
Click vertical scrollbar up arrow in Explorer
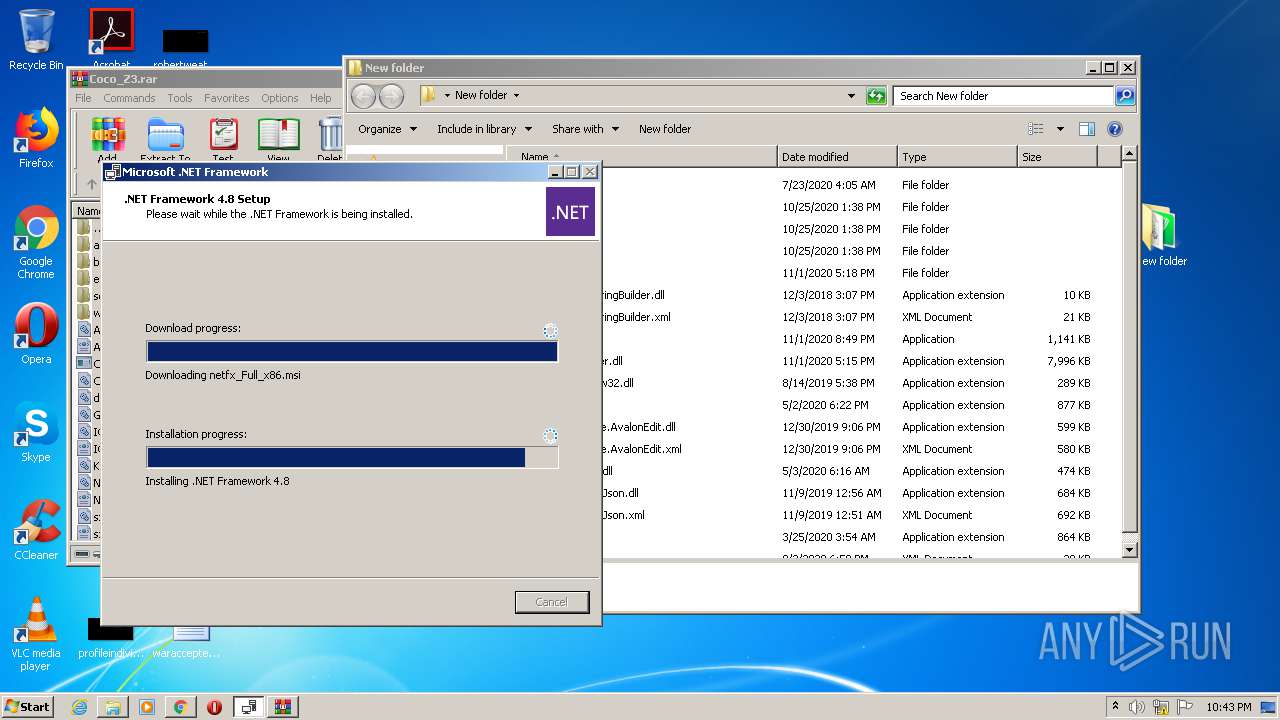coord(1130,154)
